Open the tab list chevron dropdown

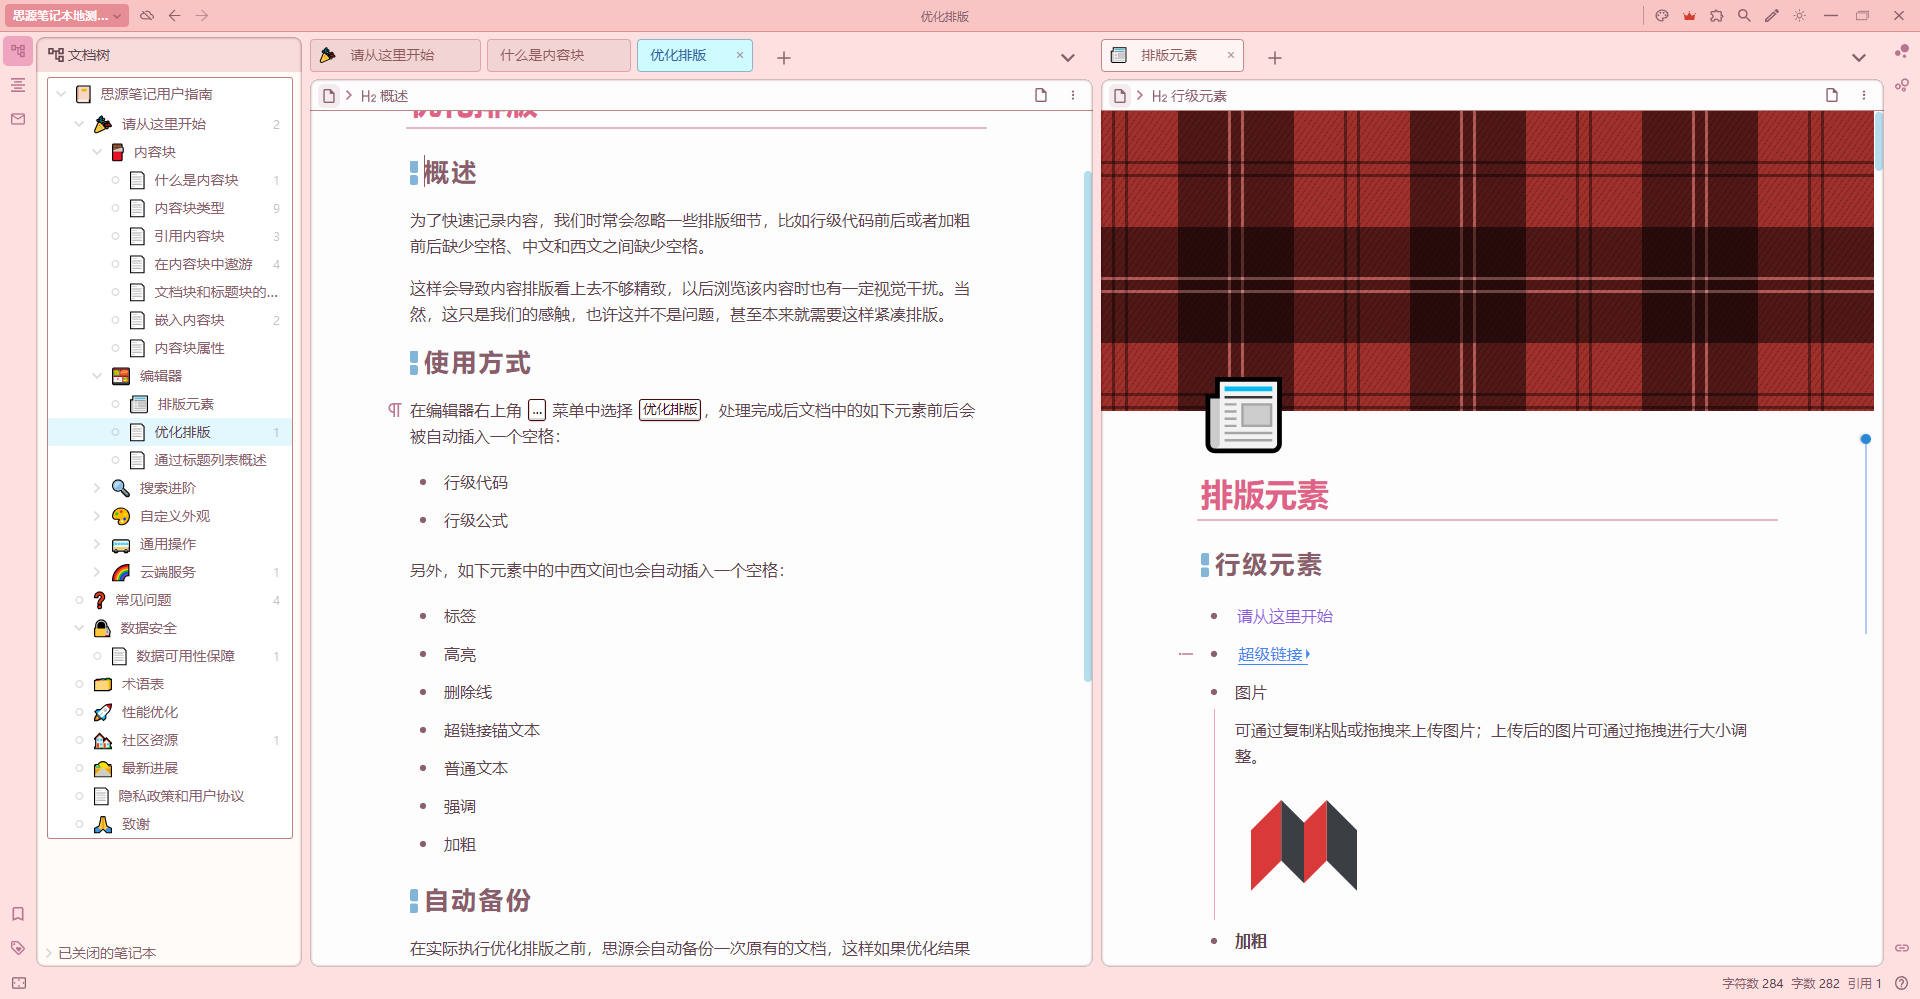[1067, 57]
